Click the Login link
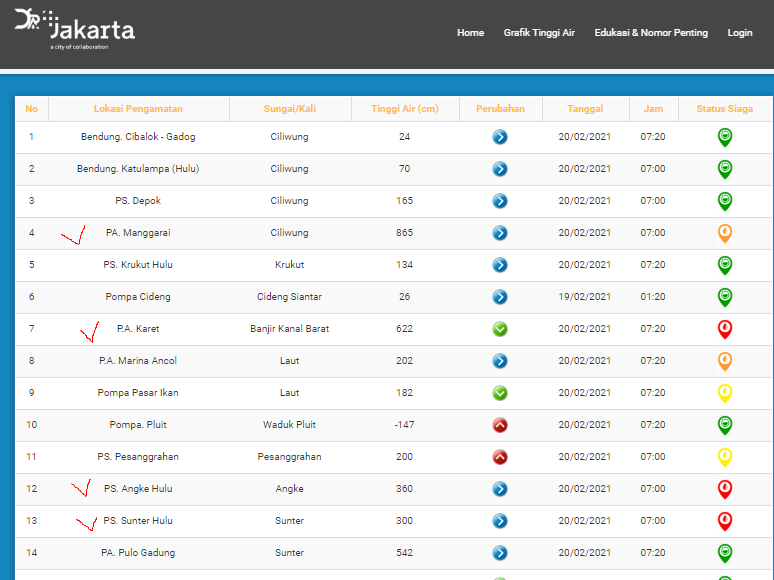The height and width of the screenshot is (580, 774). [740, 33]
